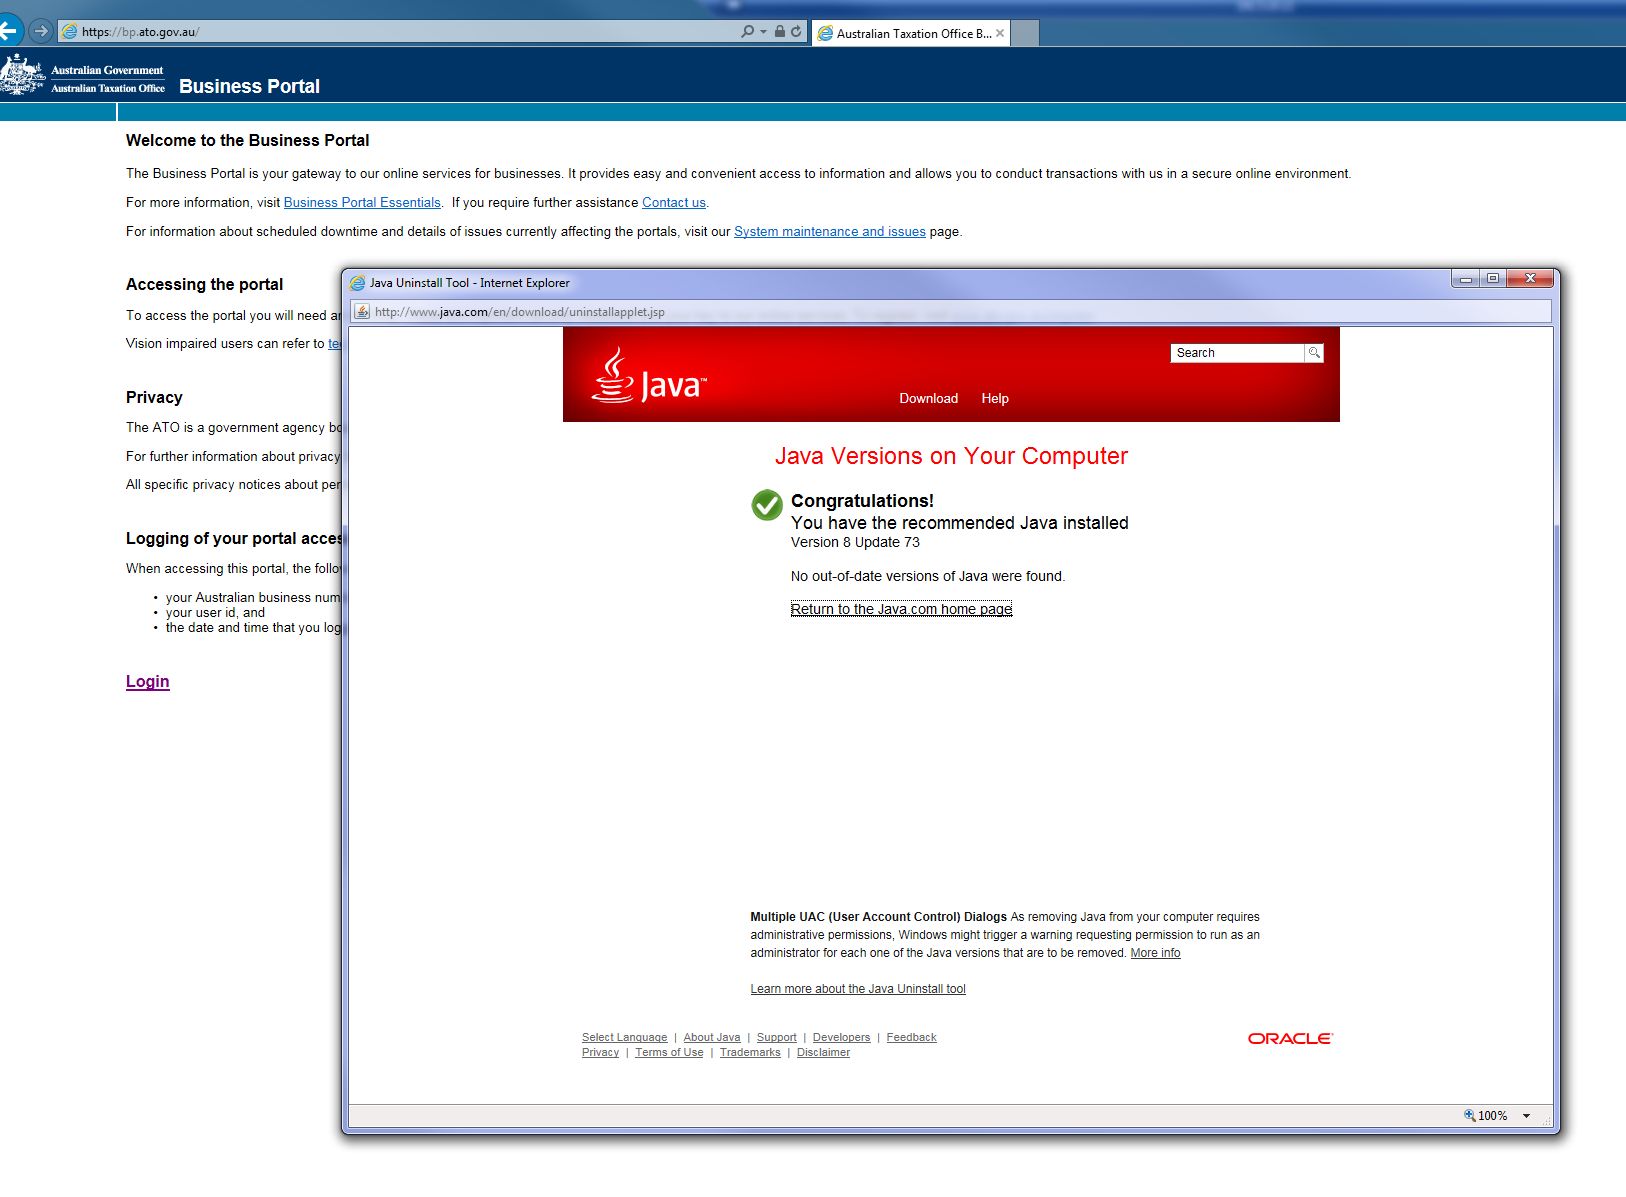
Task: Open the Developers footer link
Action: point(841,1037)
